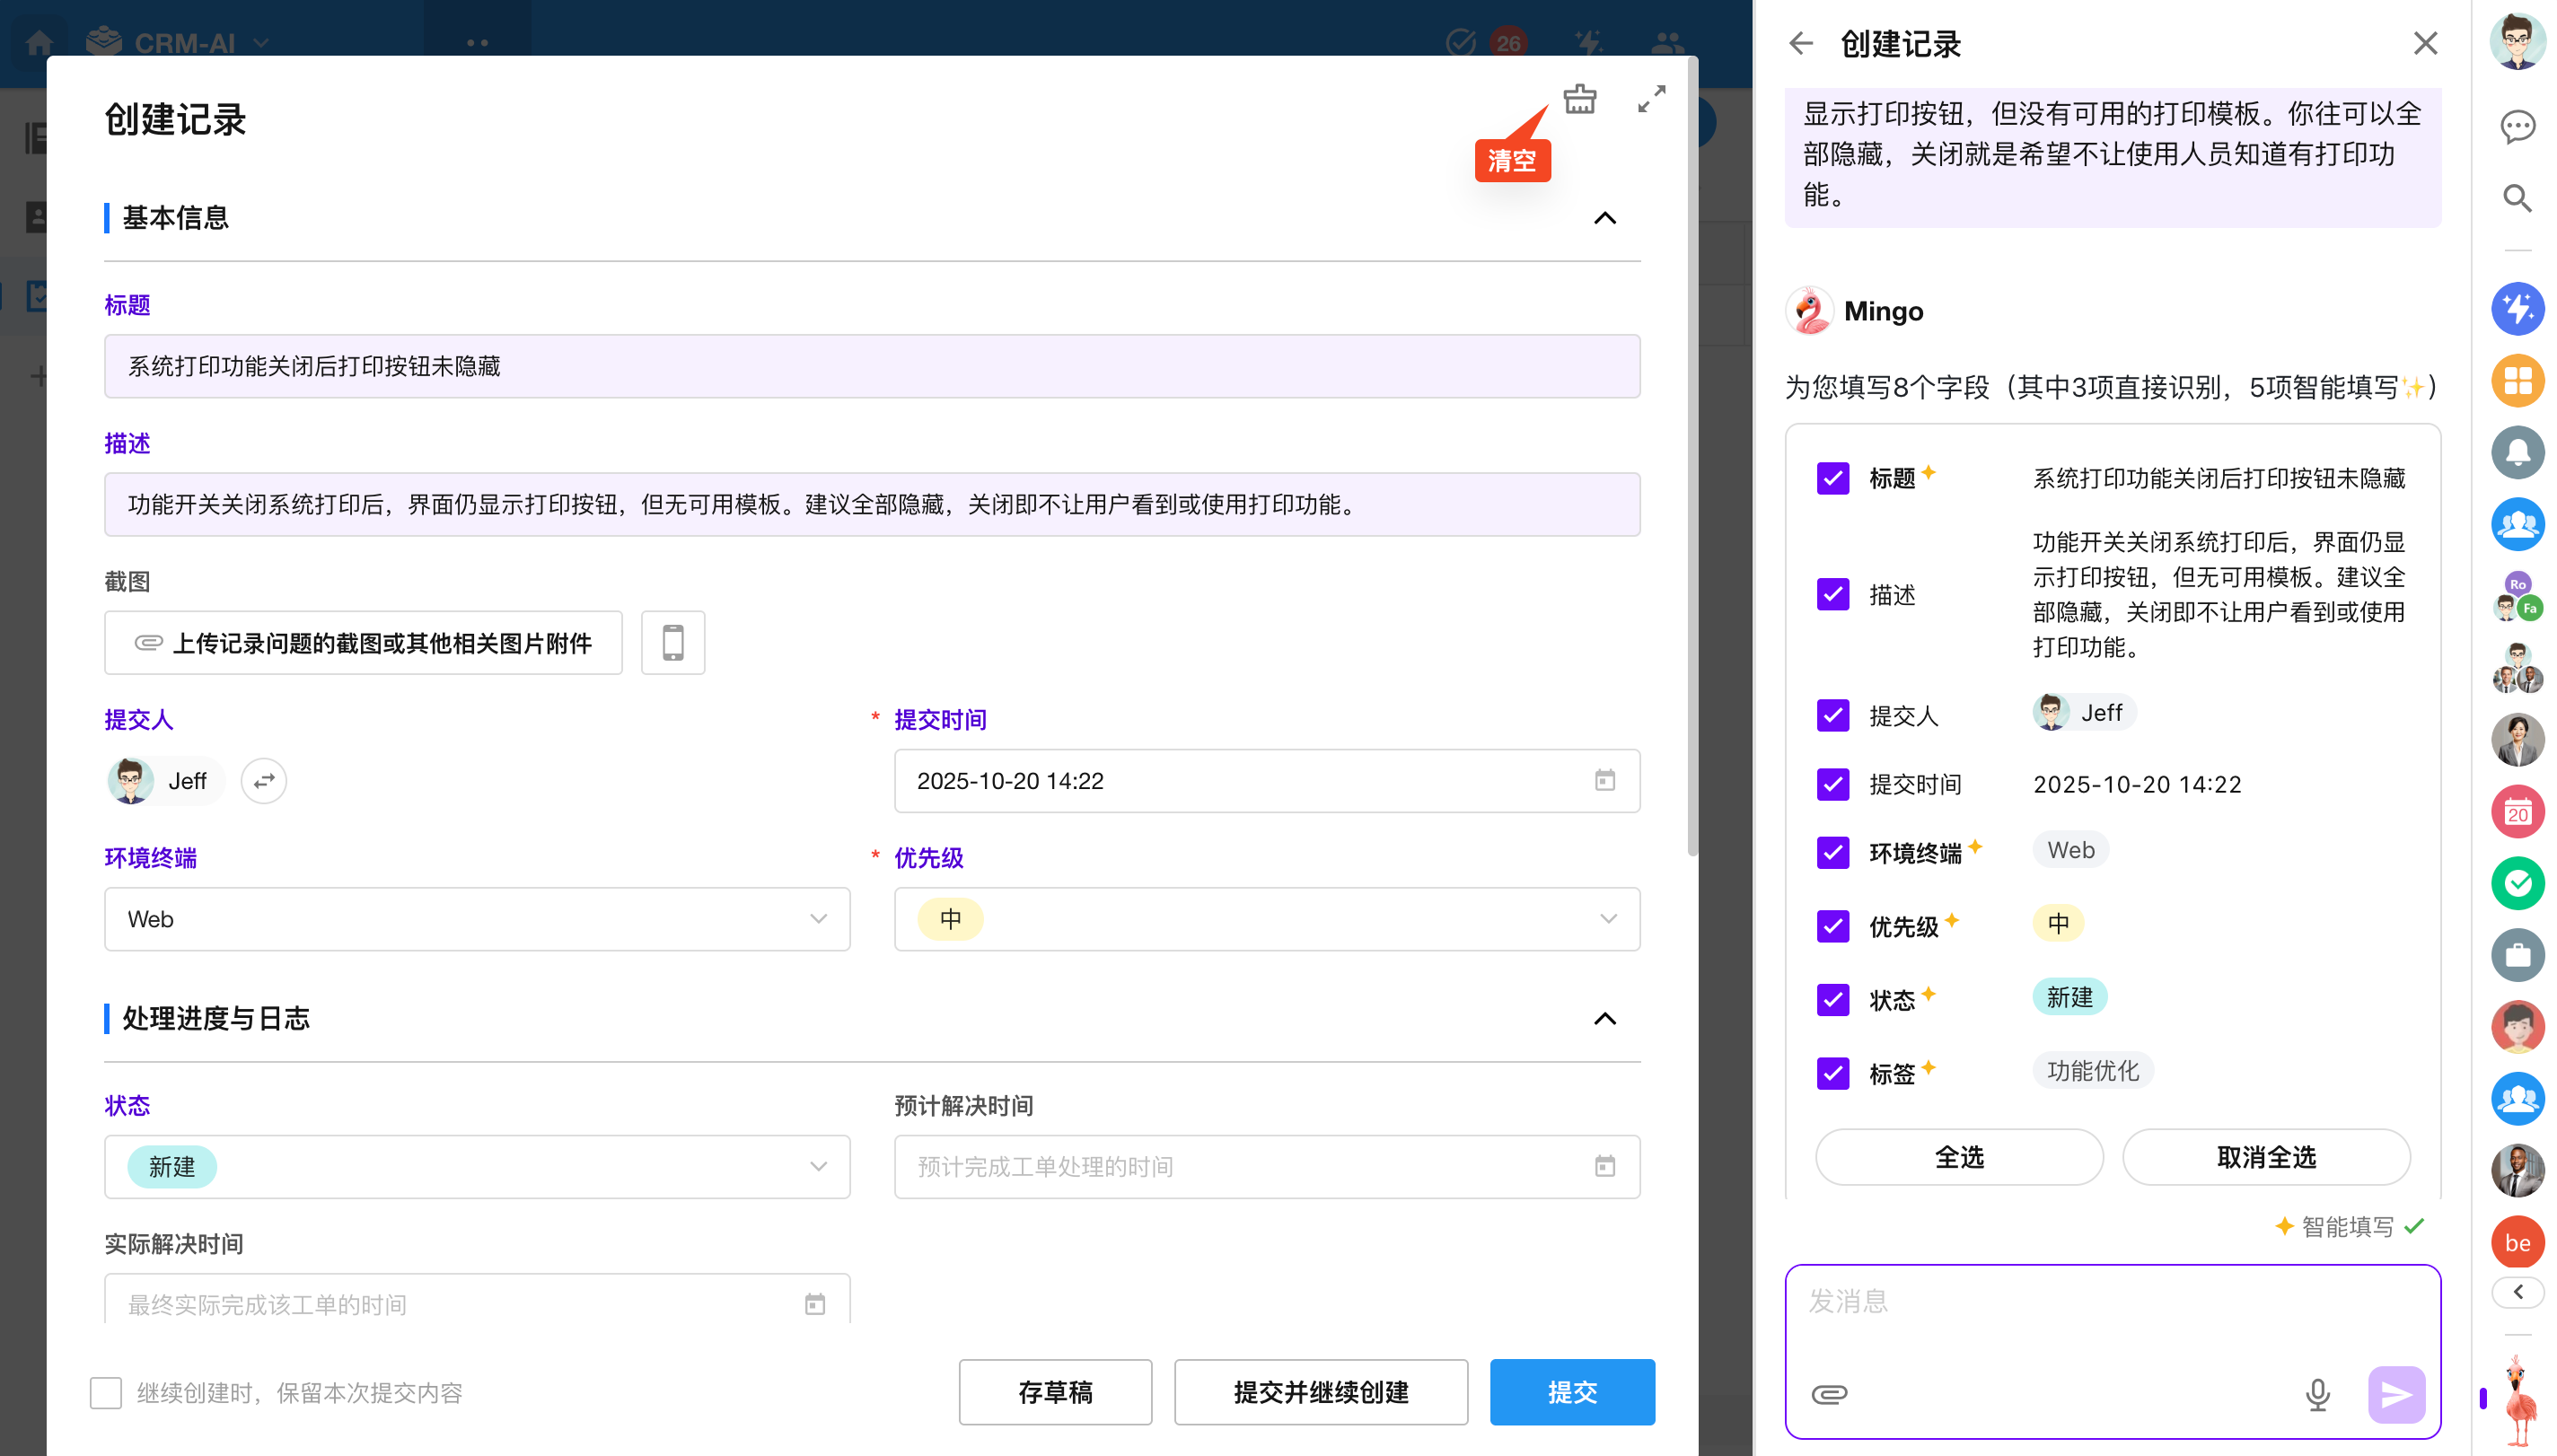Screen dimensions: 2557x1456
Task: Click the microphone voice input icon
Action: tap(2316, 1393)
